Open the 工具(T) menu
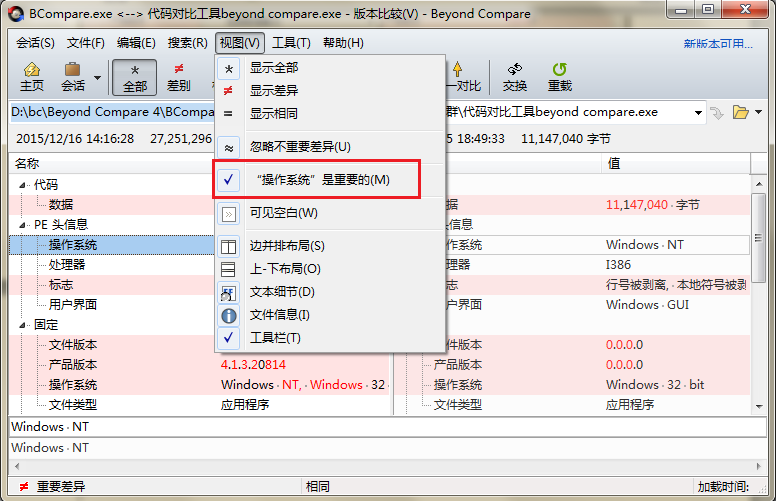Viewport: 776px width, 501px height. click(x=291, y=43)
